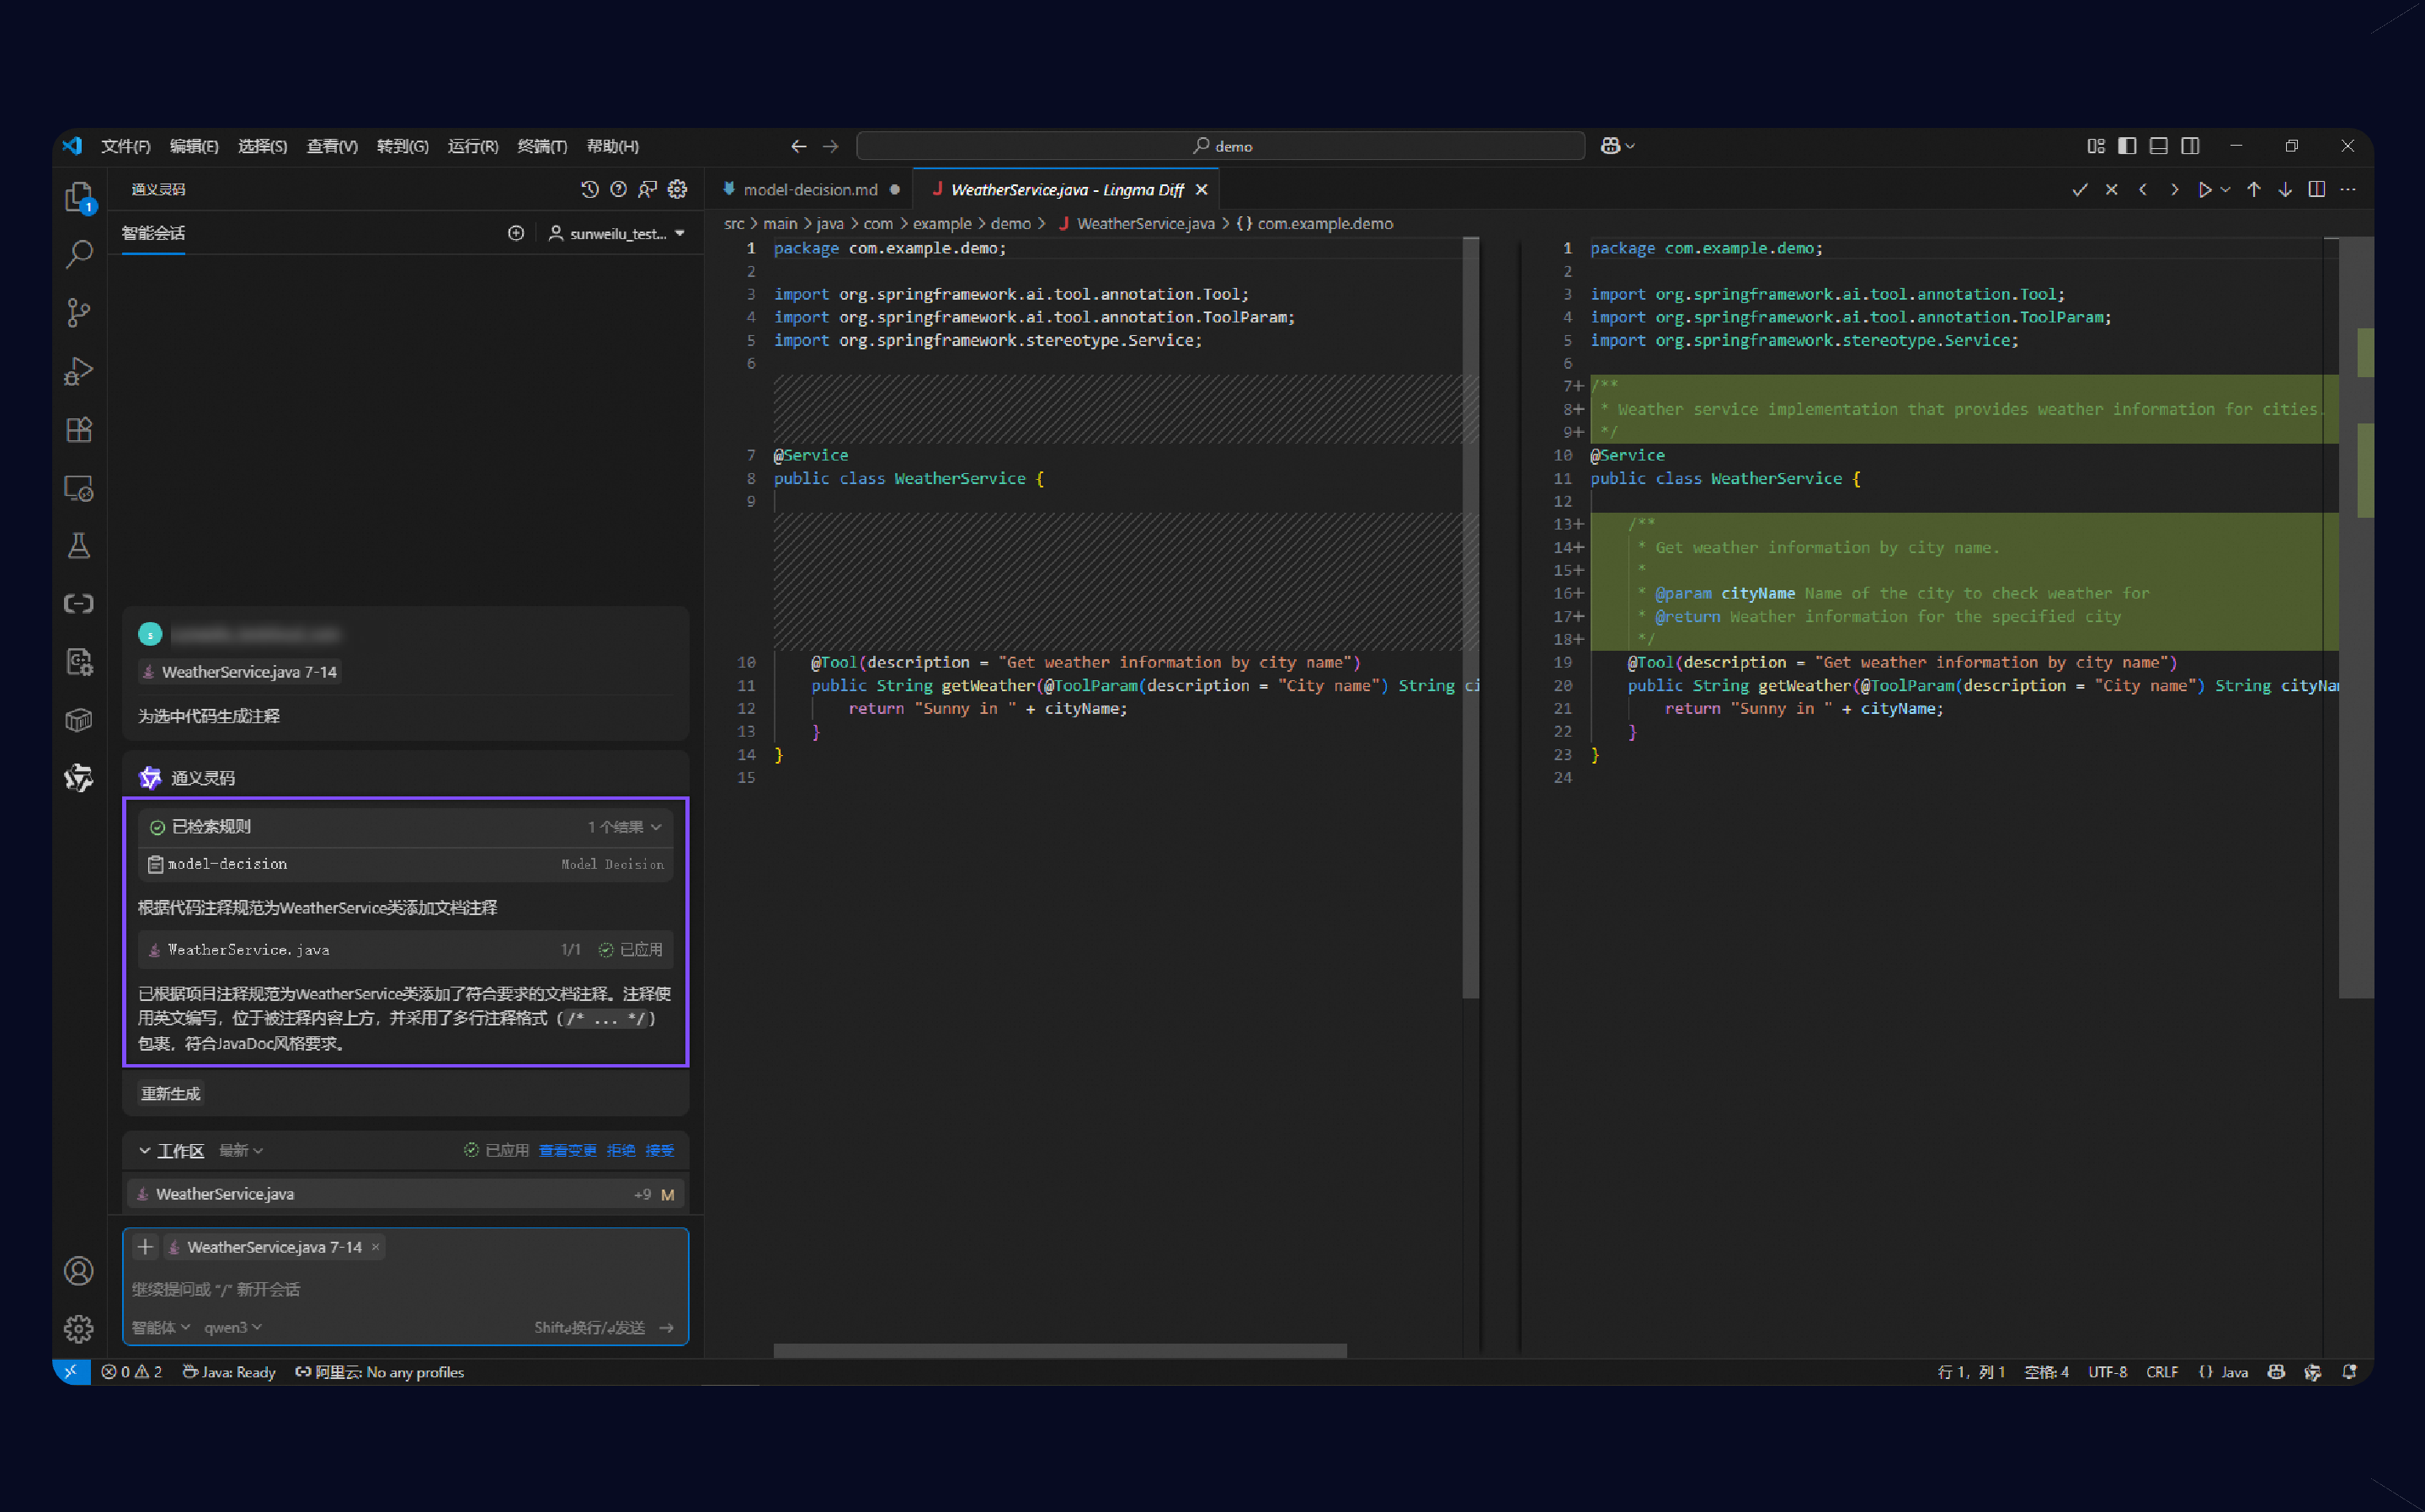Click the chat message input field
This screenshot has width=2425, height=1512.
click(x=405, y=1289)
